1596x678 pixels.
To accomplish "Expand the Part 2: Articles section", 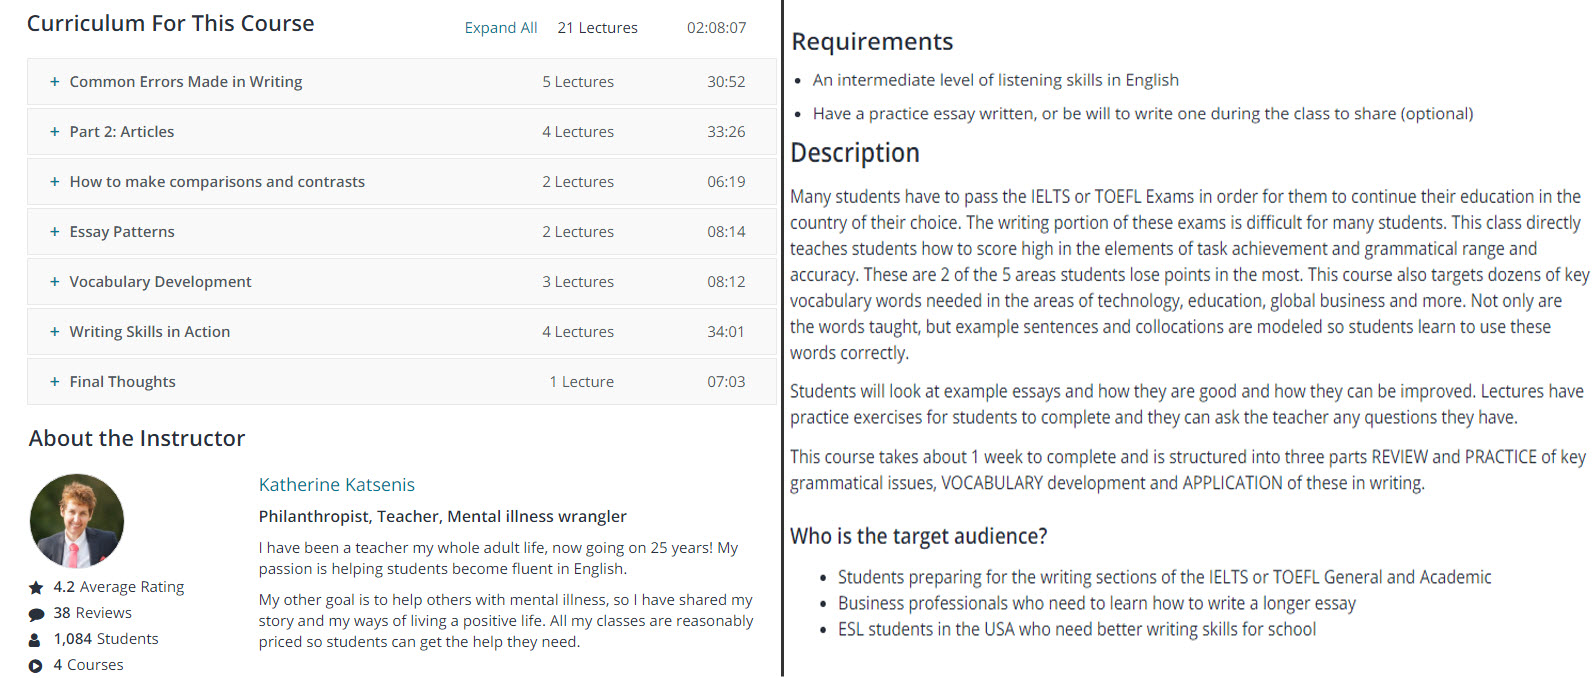I will pyautogui.click(x=401, y=132).
